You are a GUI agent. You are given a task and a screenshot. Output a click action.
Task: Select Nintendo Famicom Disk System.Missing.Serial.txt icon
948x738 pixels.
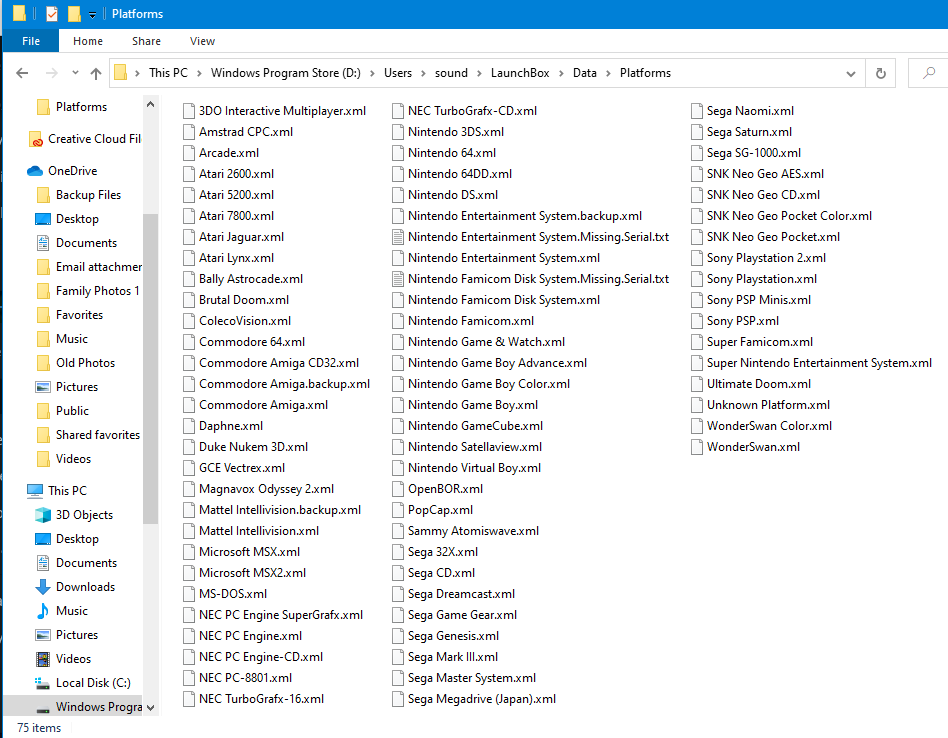coord(398,279)
